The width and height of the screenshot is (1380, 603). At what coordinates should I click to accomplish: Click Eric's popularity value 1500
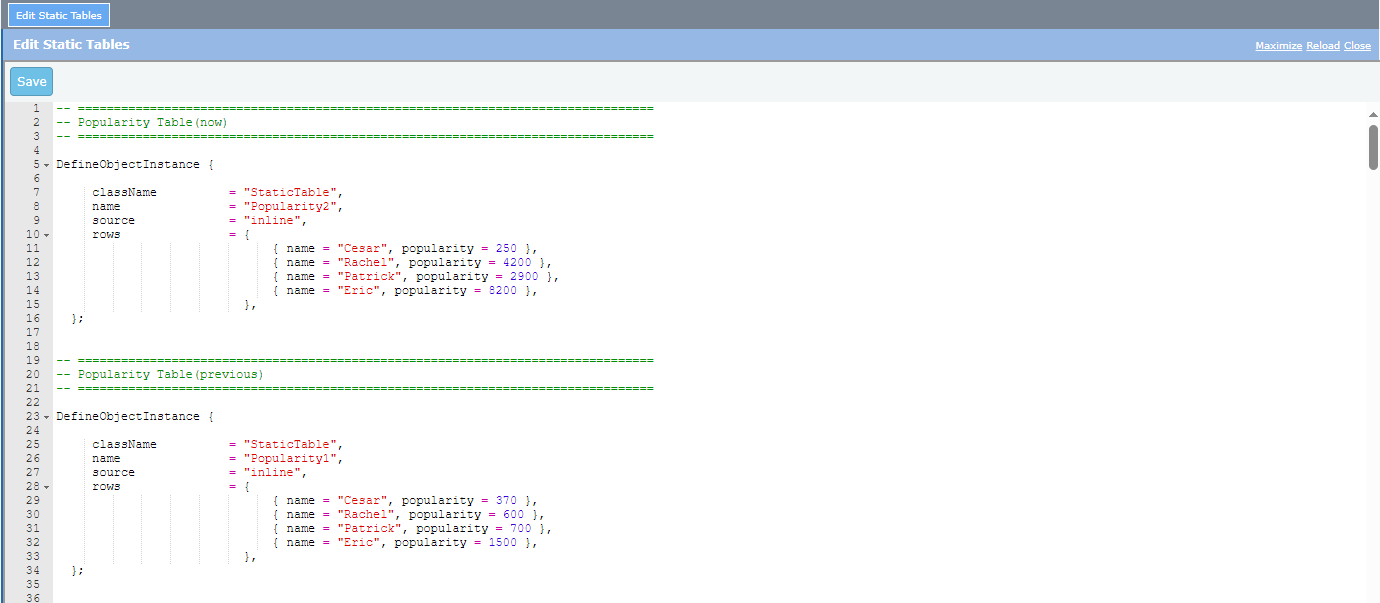502,542
